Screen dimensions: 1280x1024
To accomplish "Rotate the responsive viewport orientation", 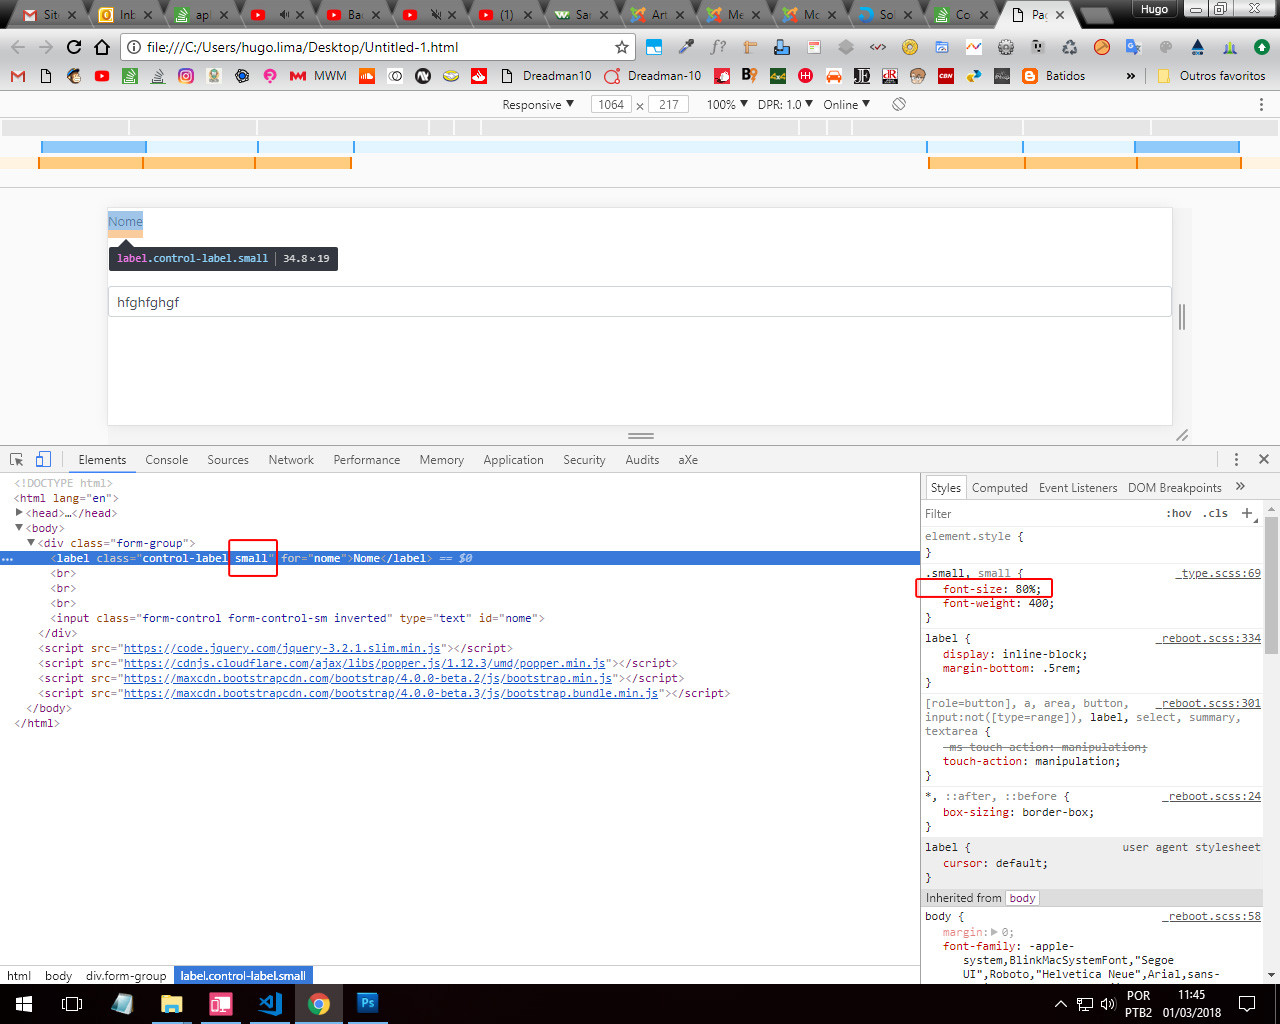I will [x=899, y=104].
